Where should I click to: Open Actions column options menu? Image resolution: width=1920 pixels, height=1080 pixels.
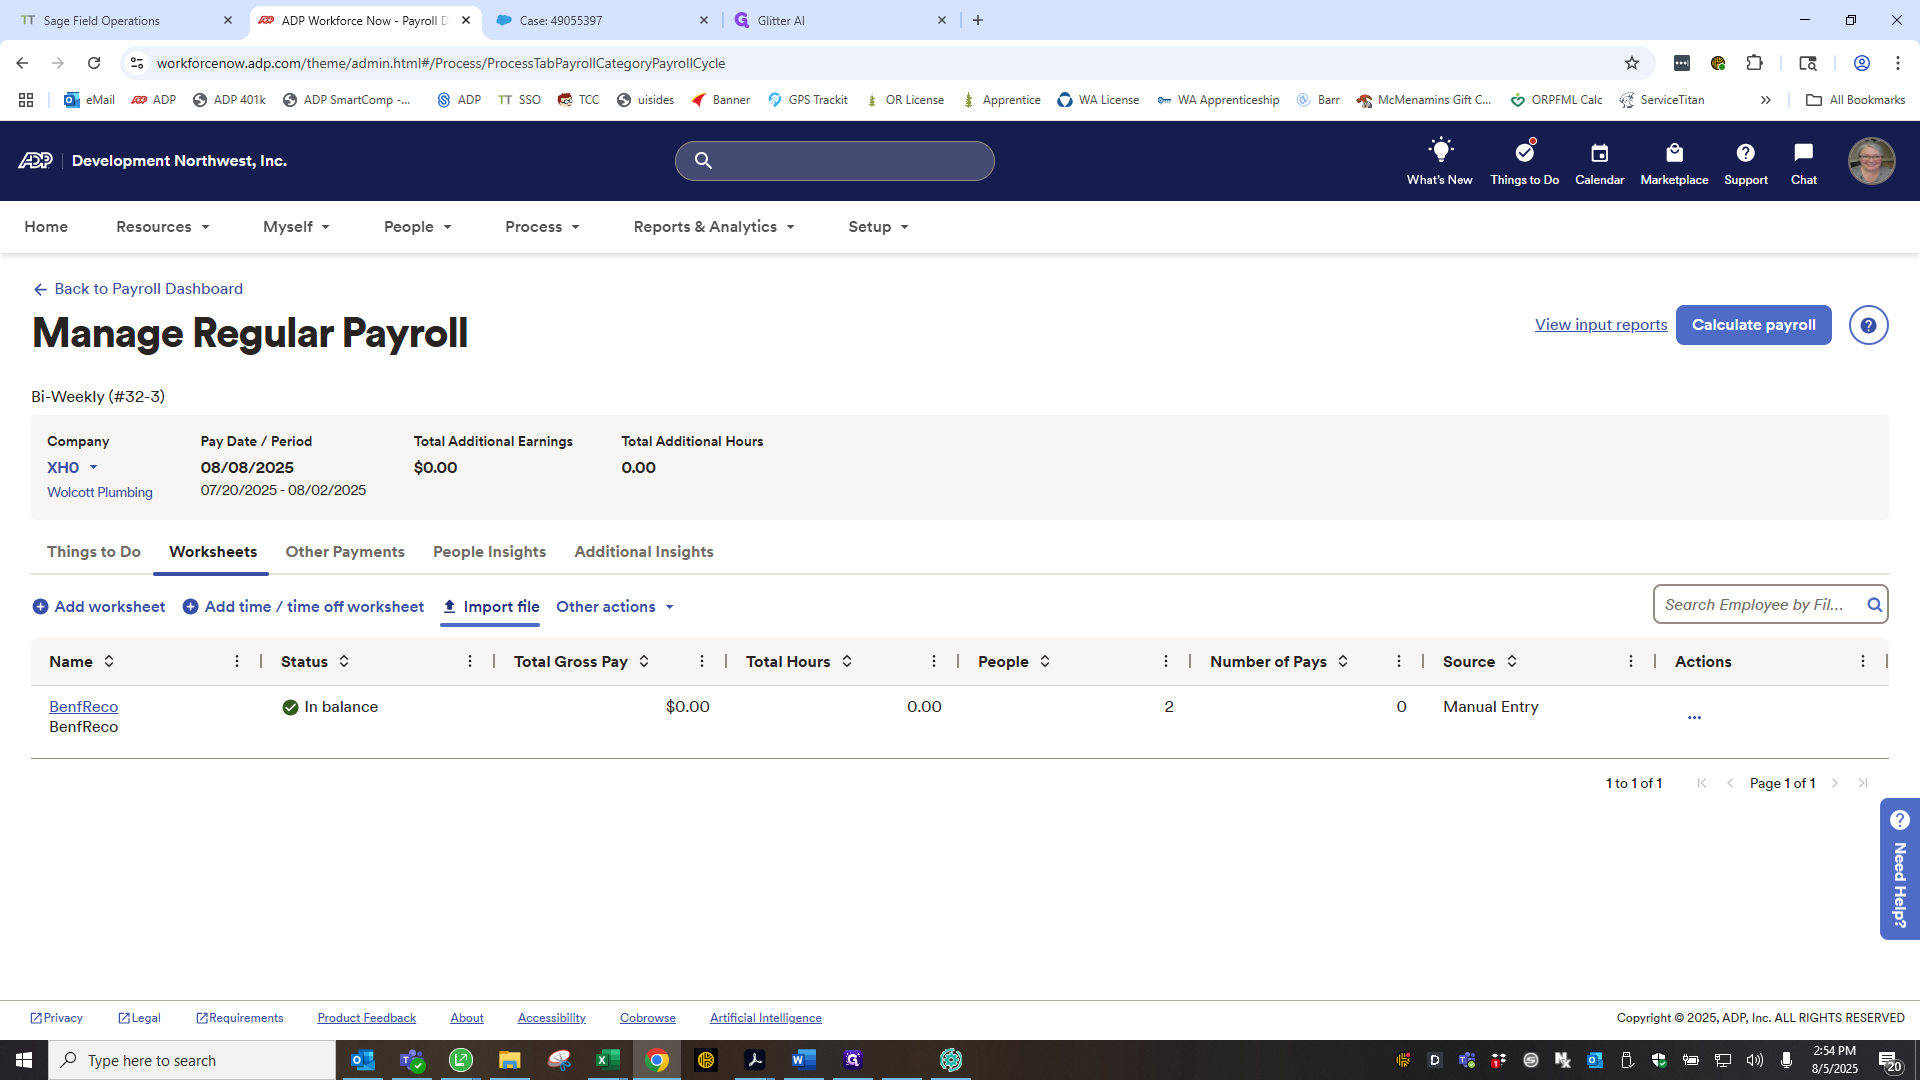(1863, 661)
